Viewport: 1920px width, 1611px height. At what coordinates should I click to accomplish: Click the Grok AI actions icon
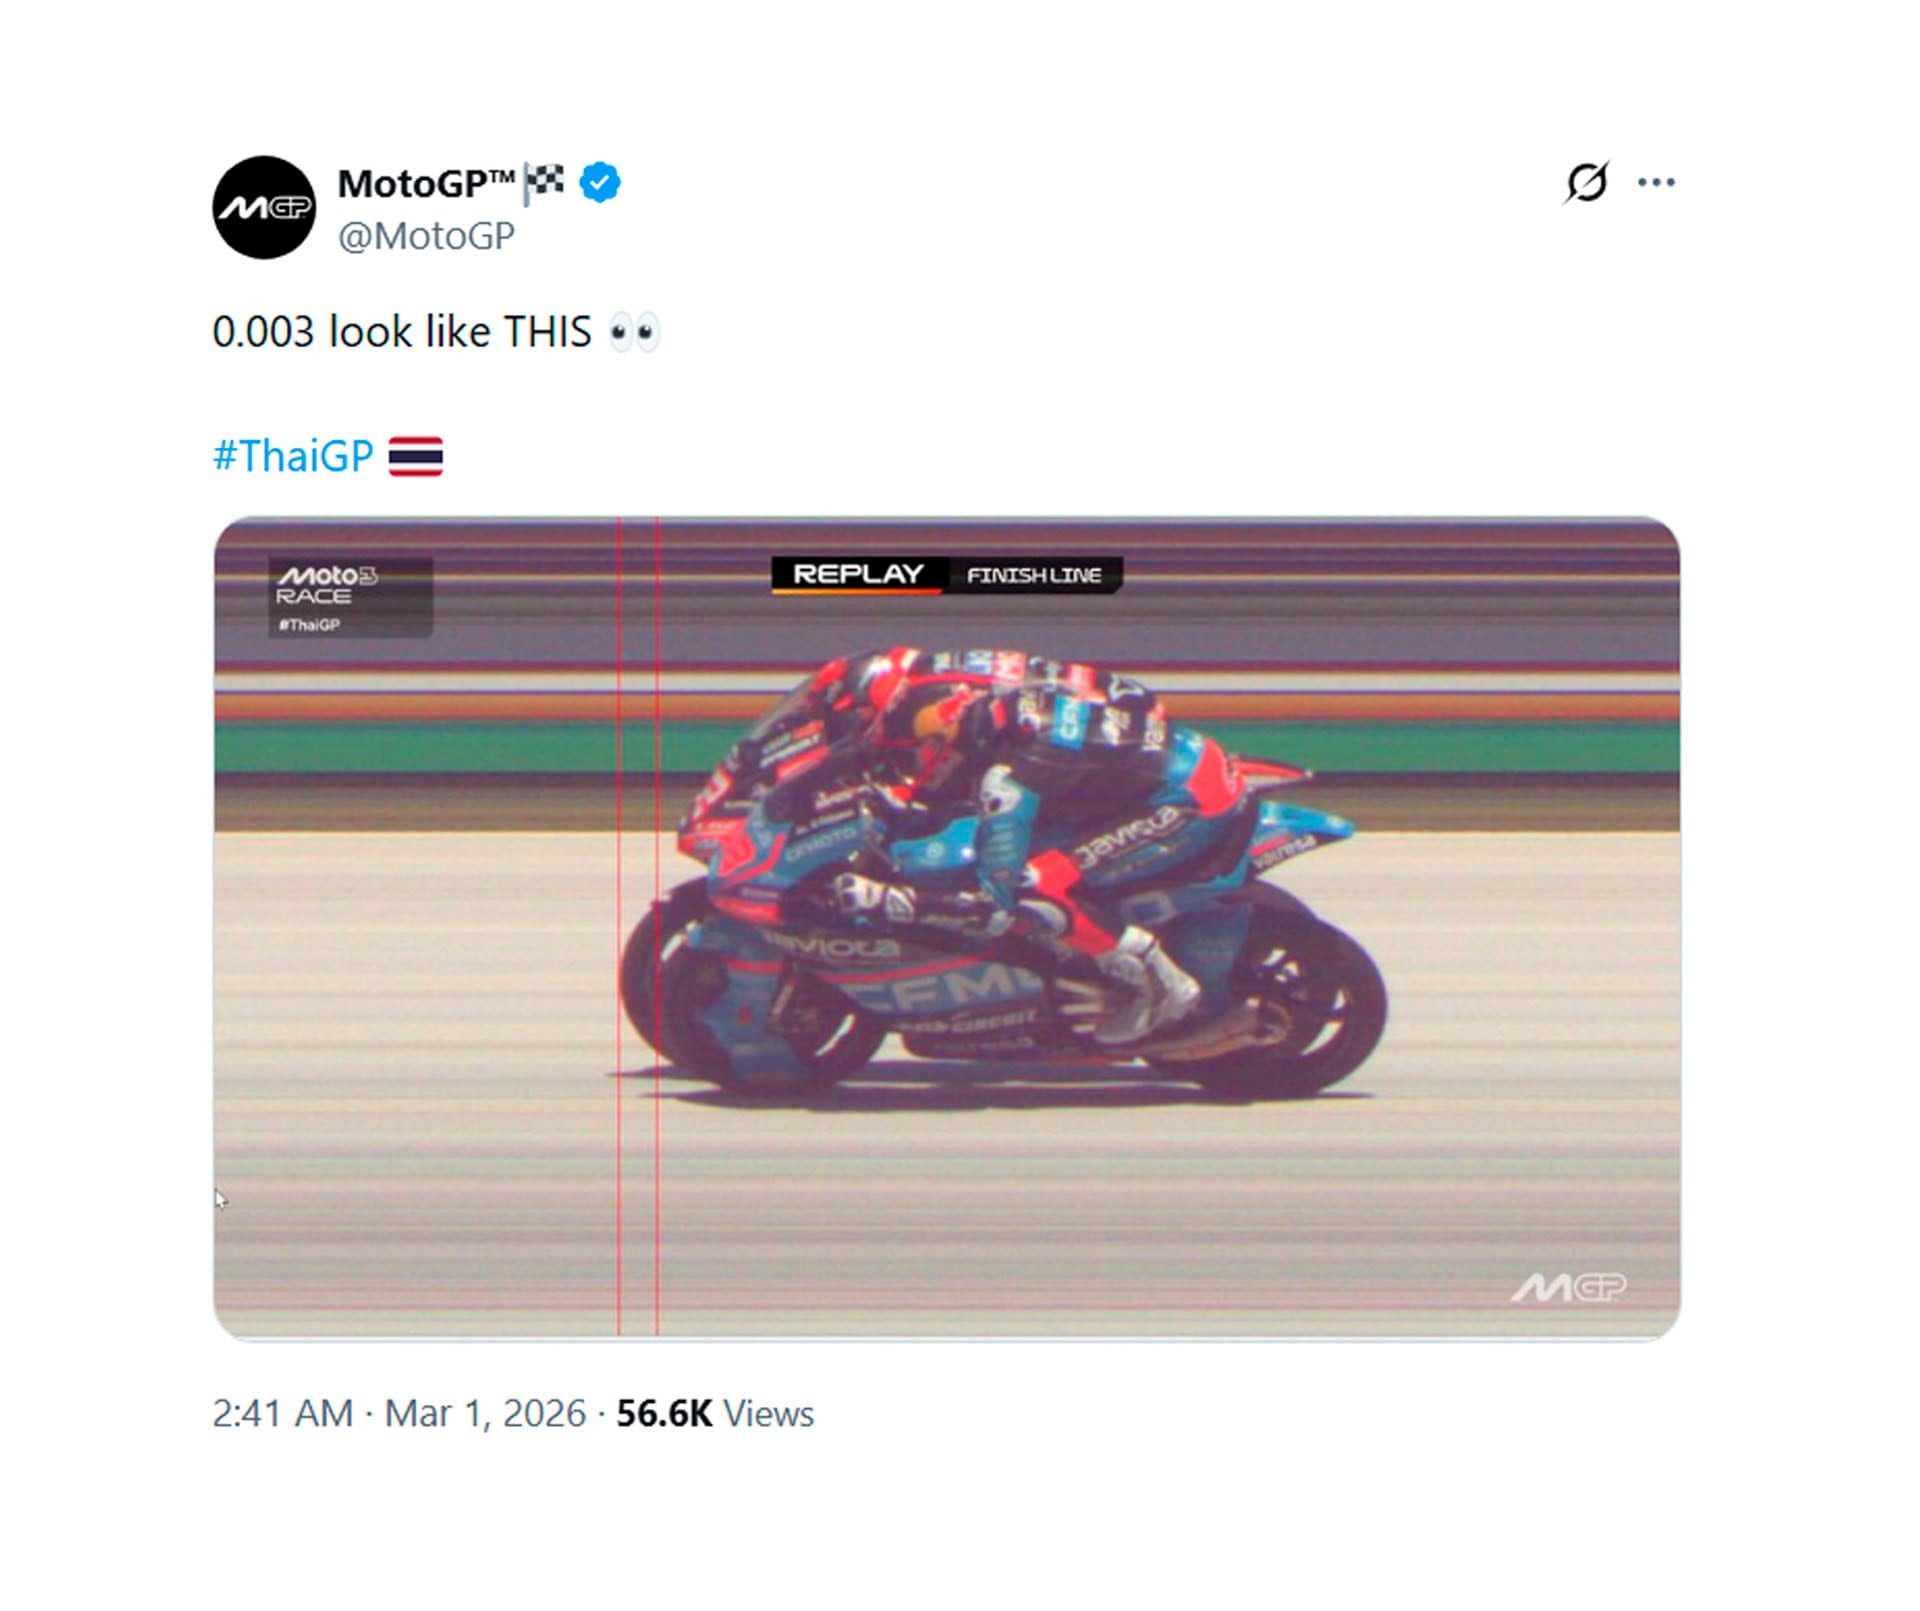1592,182
